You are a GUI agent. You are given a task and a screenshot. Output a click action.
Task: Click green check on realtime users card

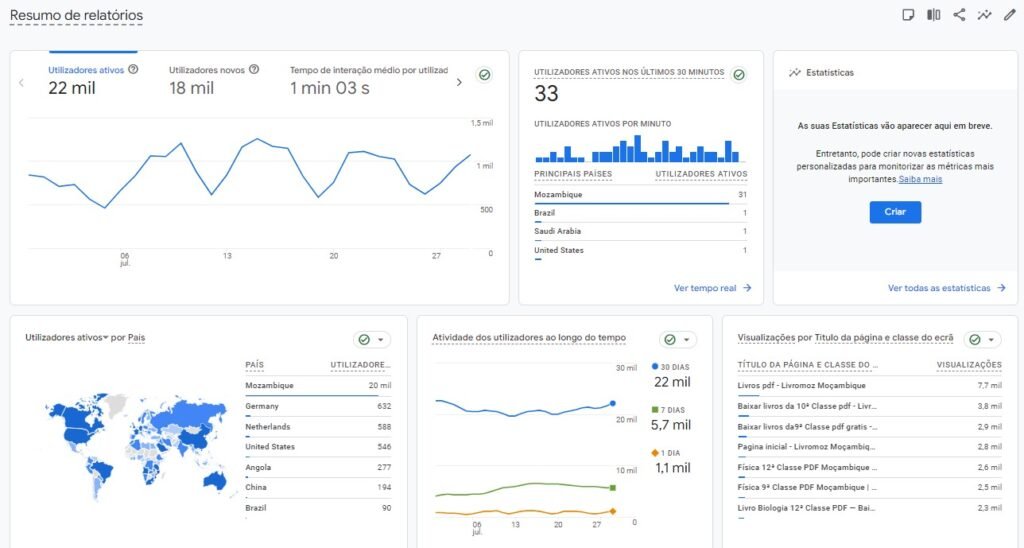[x=739, y=75]
